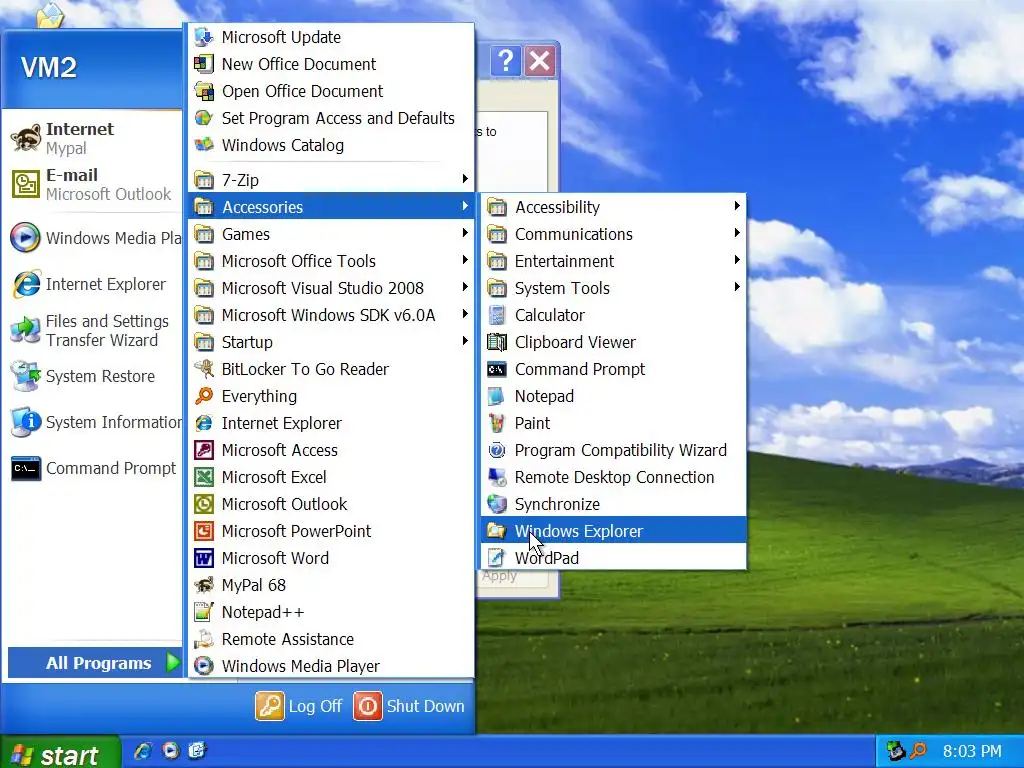Screen dimensions: 1024x768
Task: Click Windows Media Player icon in All Programs list
Action: pyautogui.click(x=204, y=666)
